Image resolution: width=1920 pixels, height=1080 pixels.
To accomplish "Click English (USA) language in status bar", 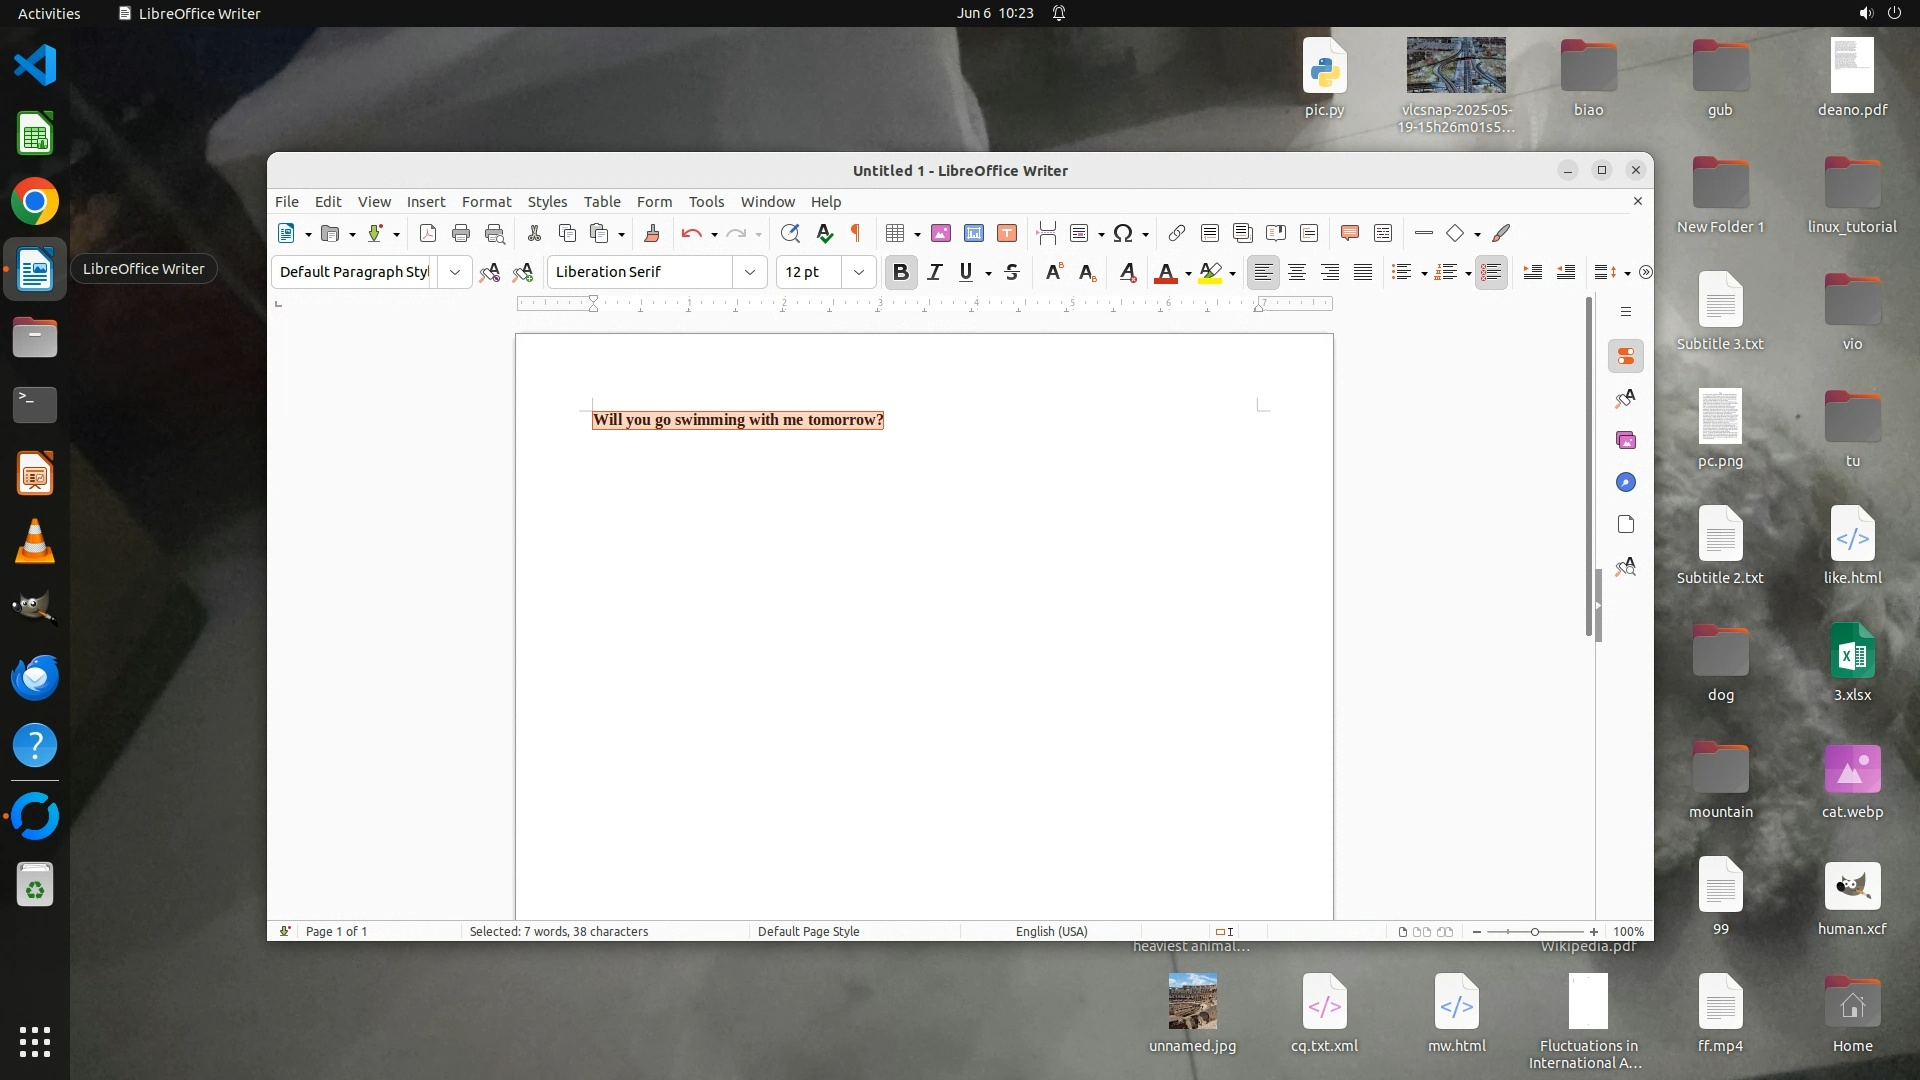I will click(1051, 931).
